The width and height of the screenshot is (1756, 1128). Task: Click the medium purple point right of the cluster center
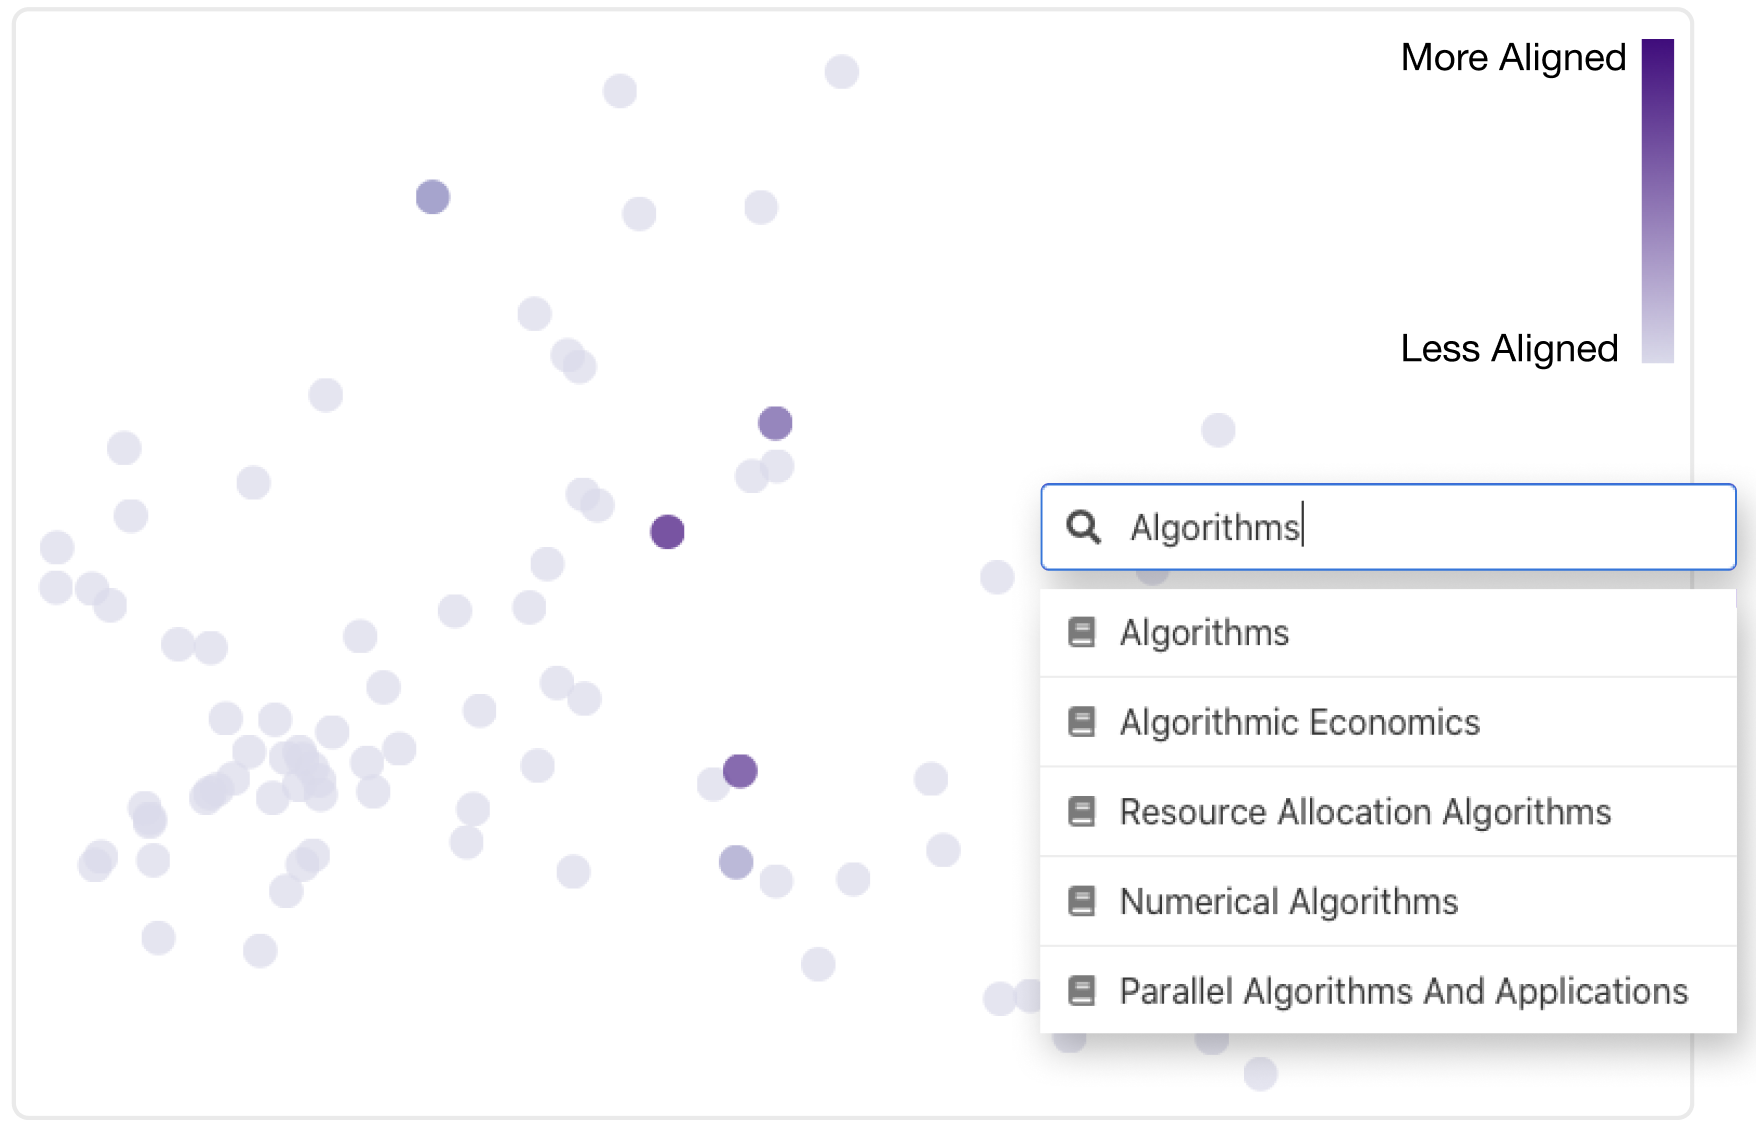tap(775, 423)
